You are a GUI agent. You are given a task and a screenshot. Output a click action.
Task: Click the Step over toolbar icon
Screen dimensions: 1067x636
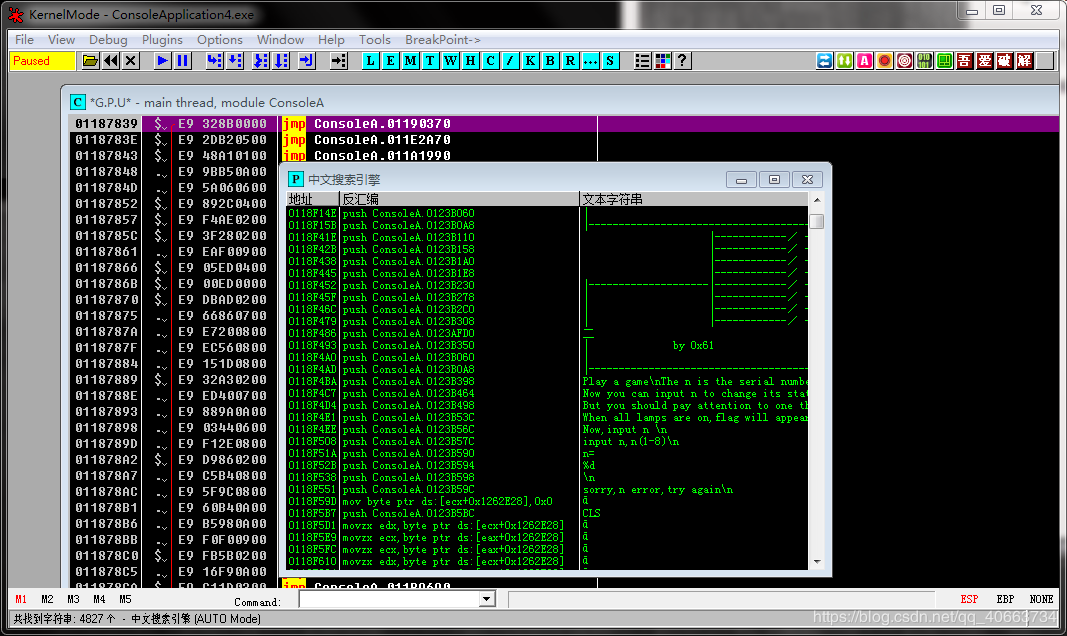pyautogui.click(x=235, y=61)
